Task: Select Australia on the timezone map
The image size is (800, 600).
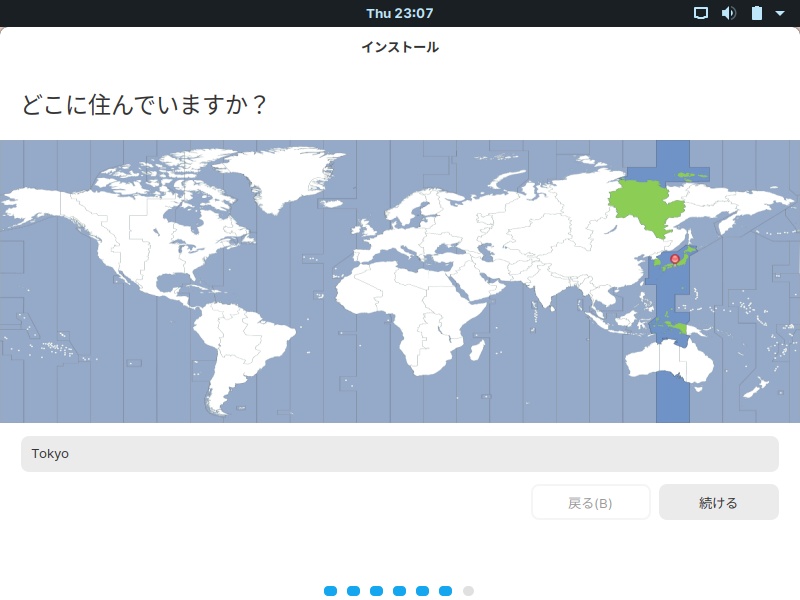Action: point(668,361)
